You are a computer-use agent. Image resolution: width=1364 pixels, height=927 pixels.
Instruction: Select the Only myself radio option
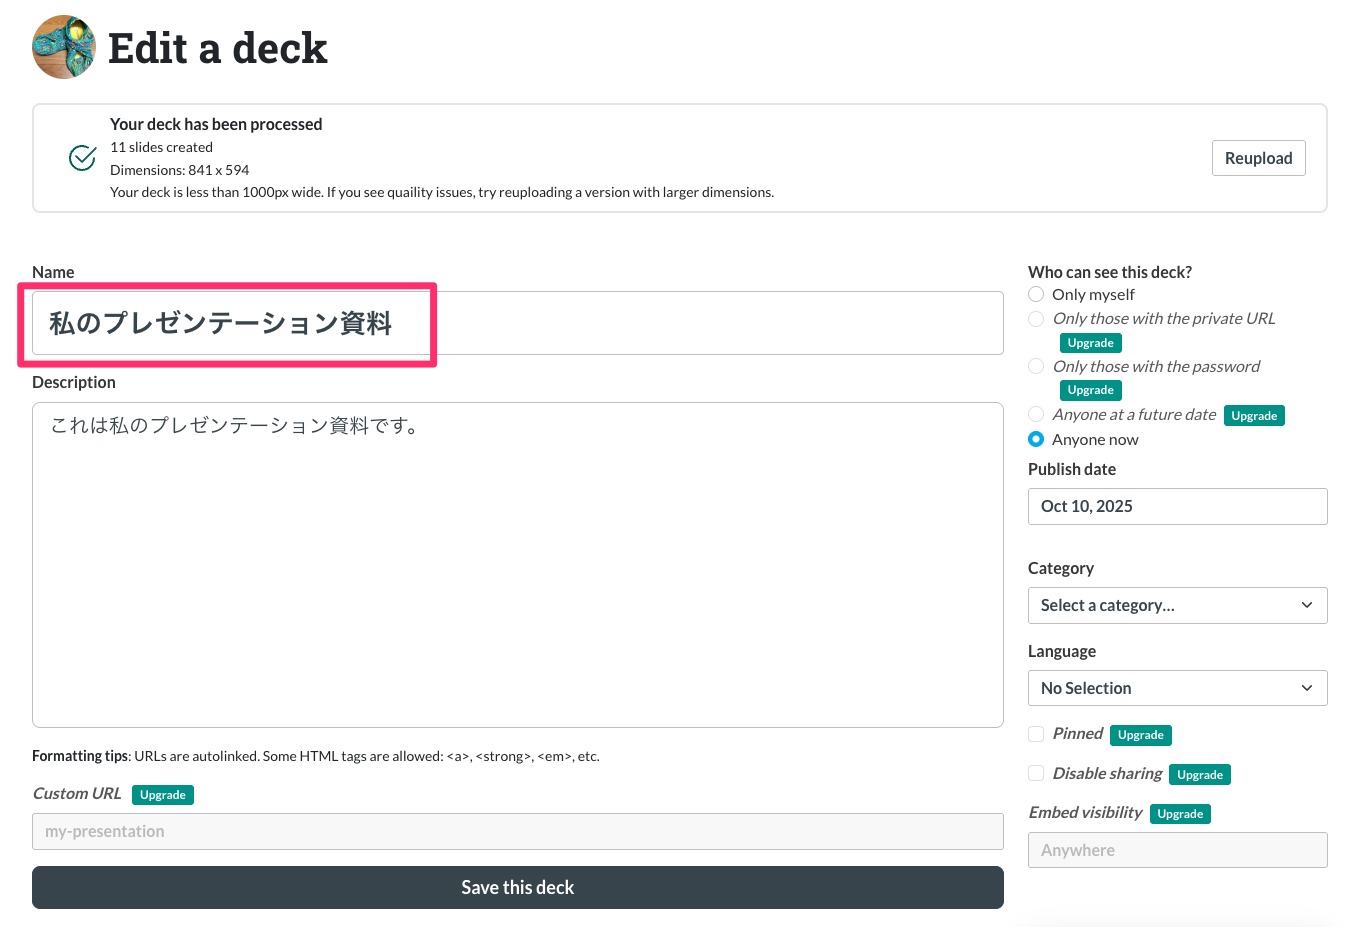pyautogui.click(x=1036, y=294)
